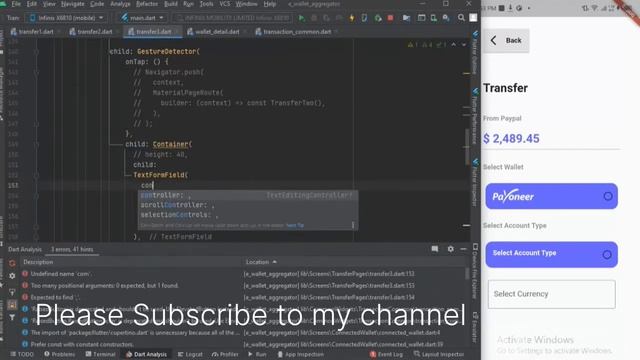This screenshot has width=640, height=360.
Task: Restart Dart analysis server icon
Action: coord(12,263)
